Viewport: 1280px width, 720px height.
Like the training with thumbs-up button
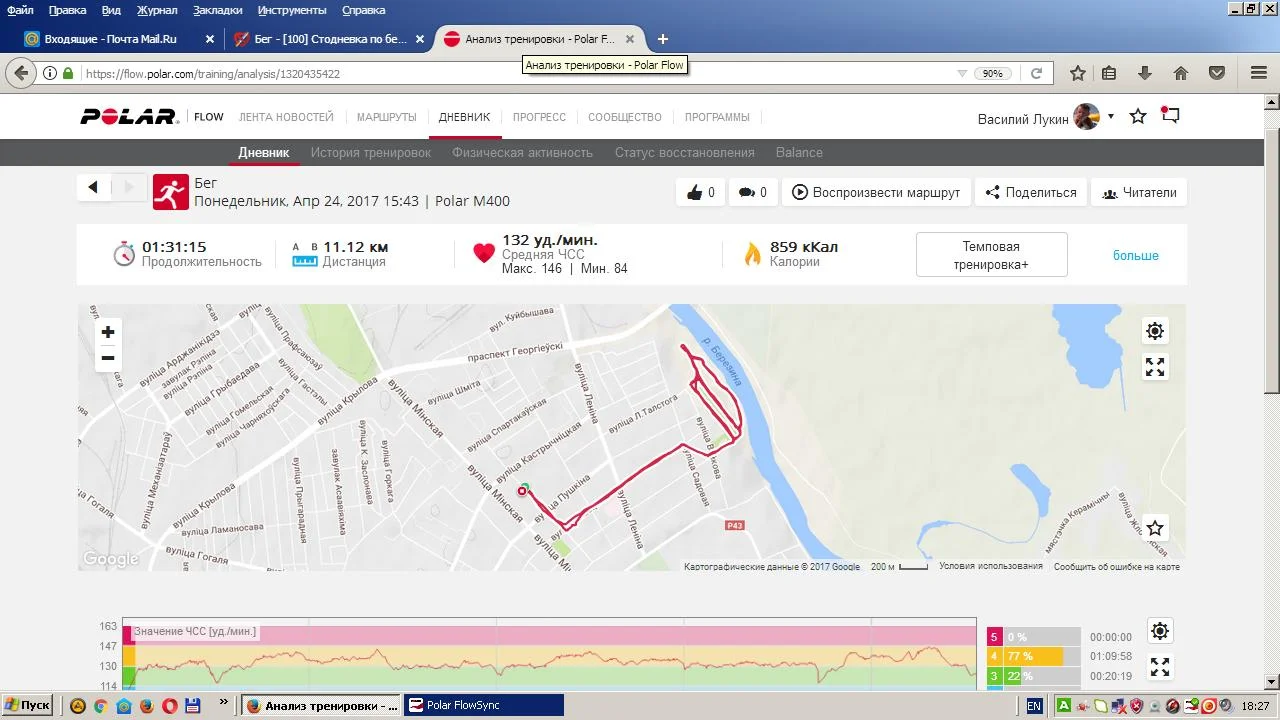700,193
